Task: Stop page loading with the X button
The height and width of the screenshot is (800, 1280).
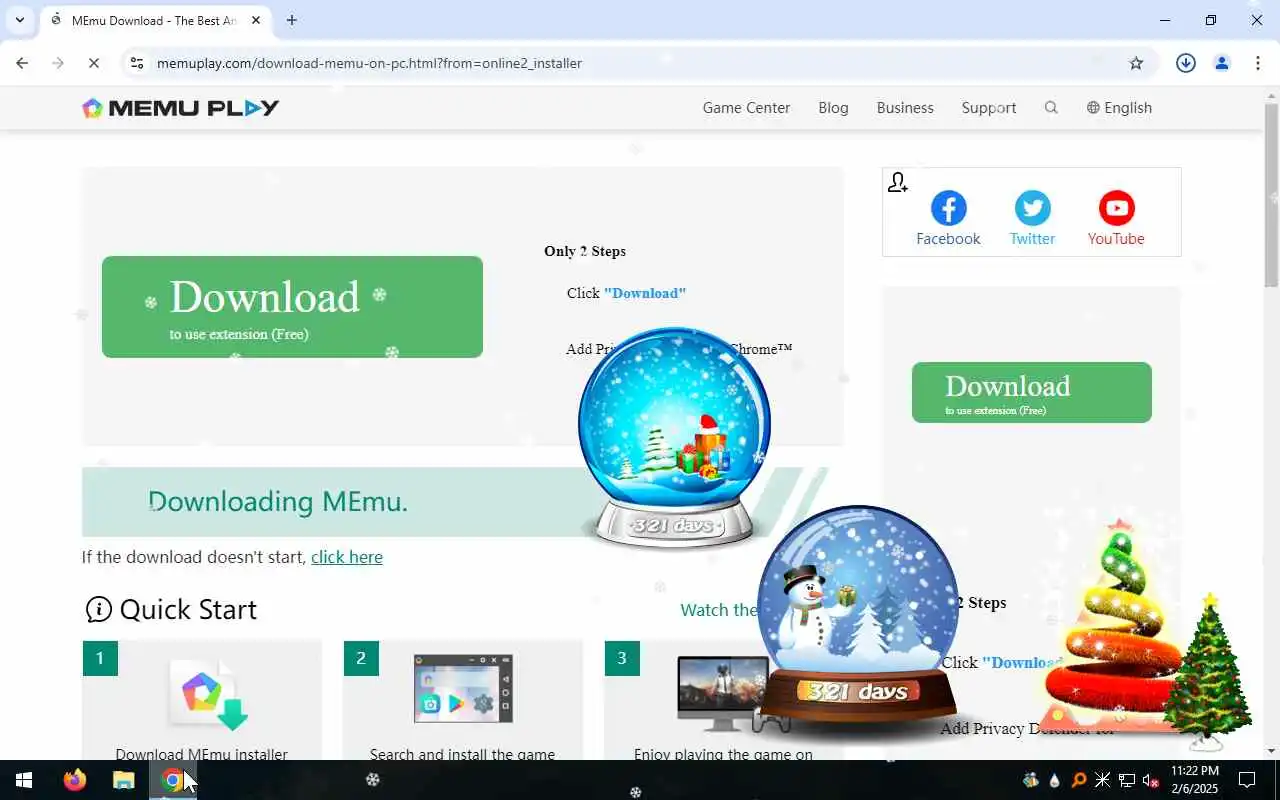Action: coord(94,63)
